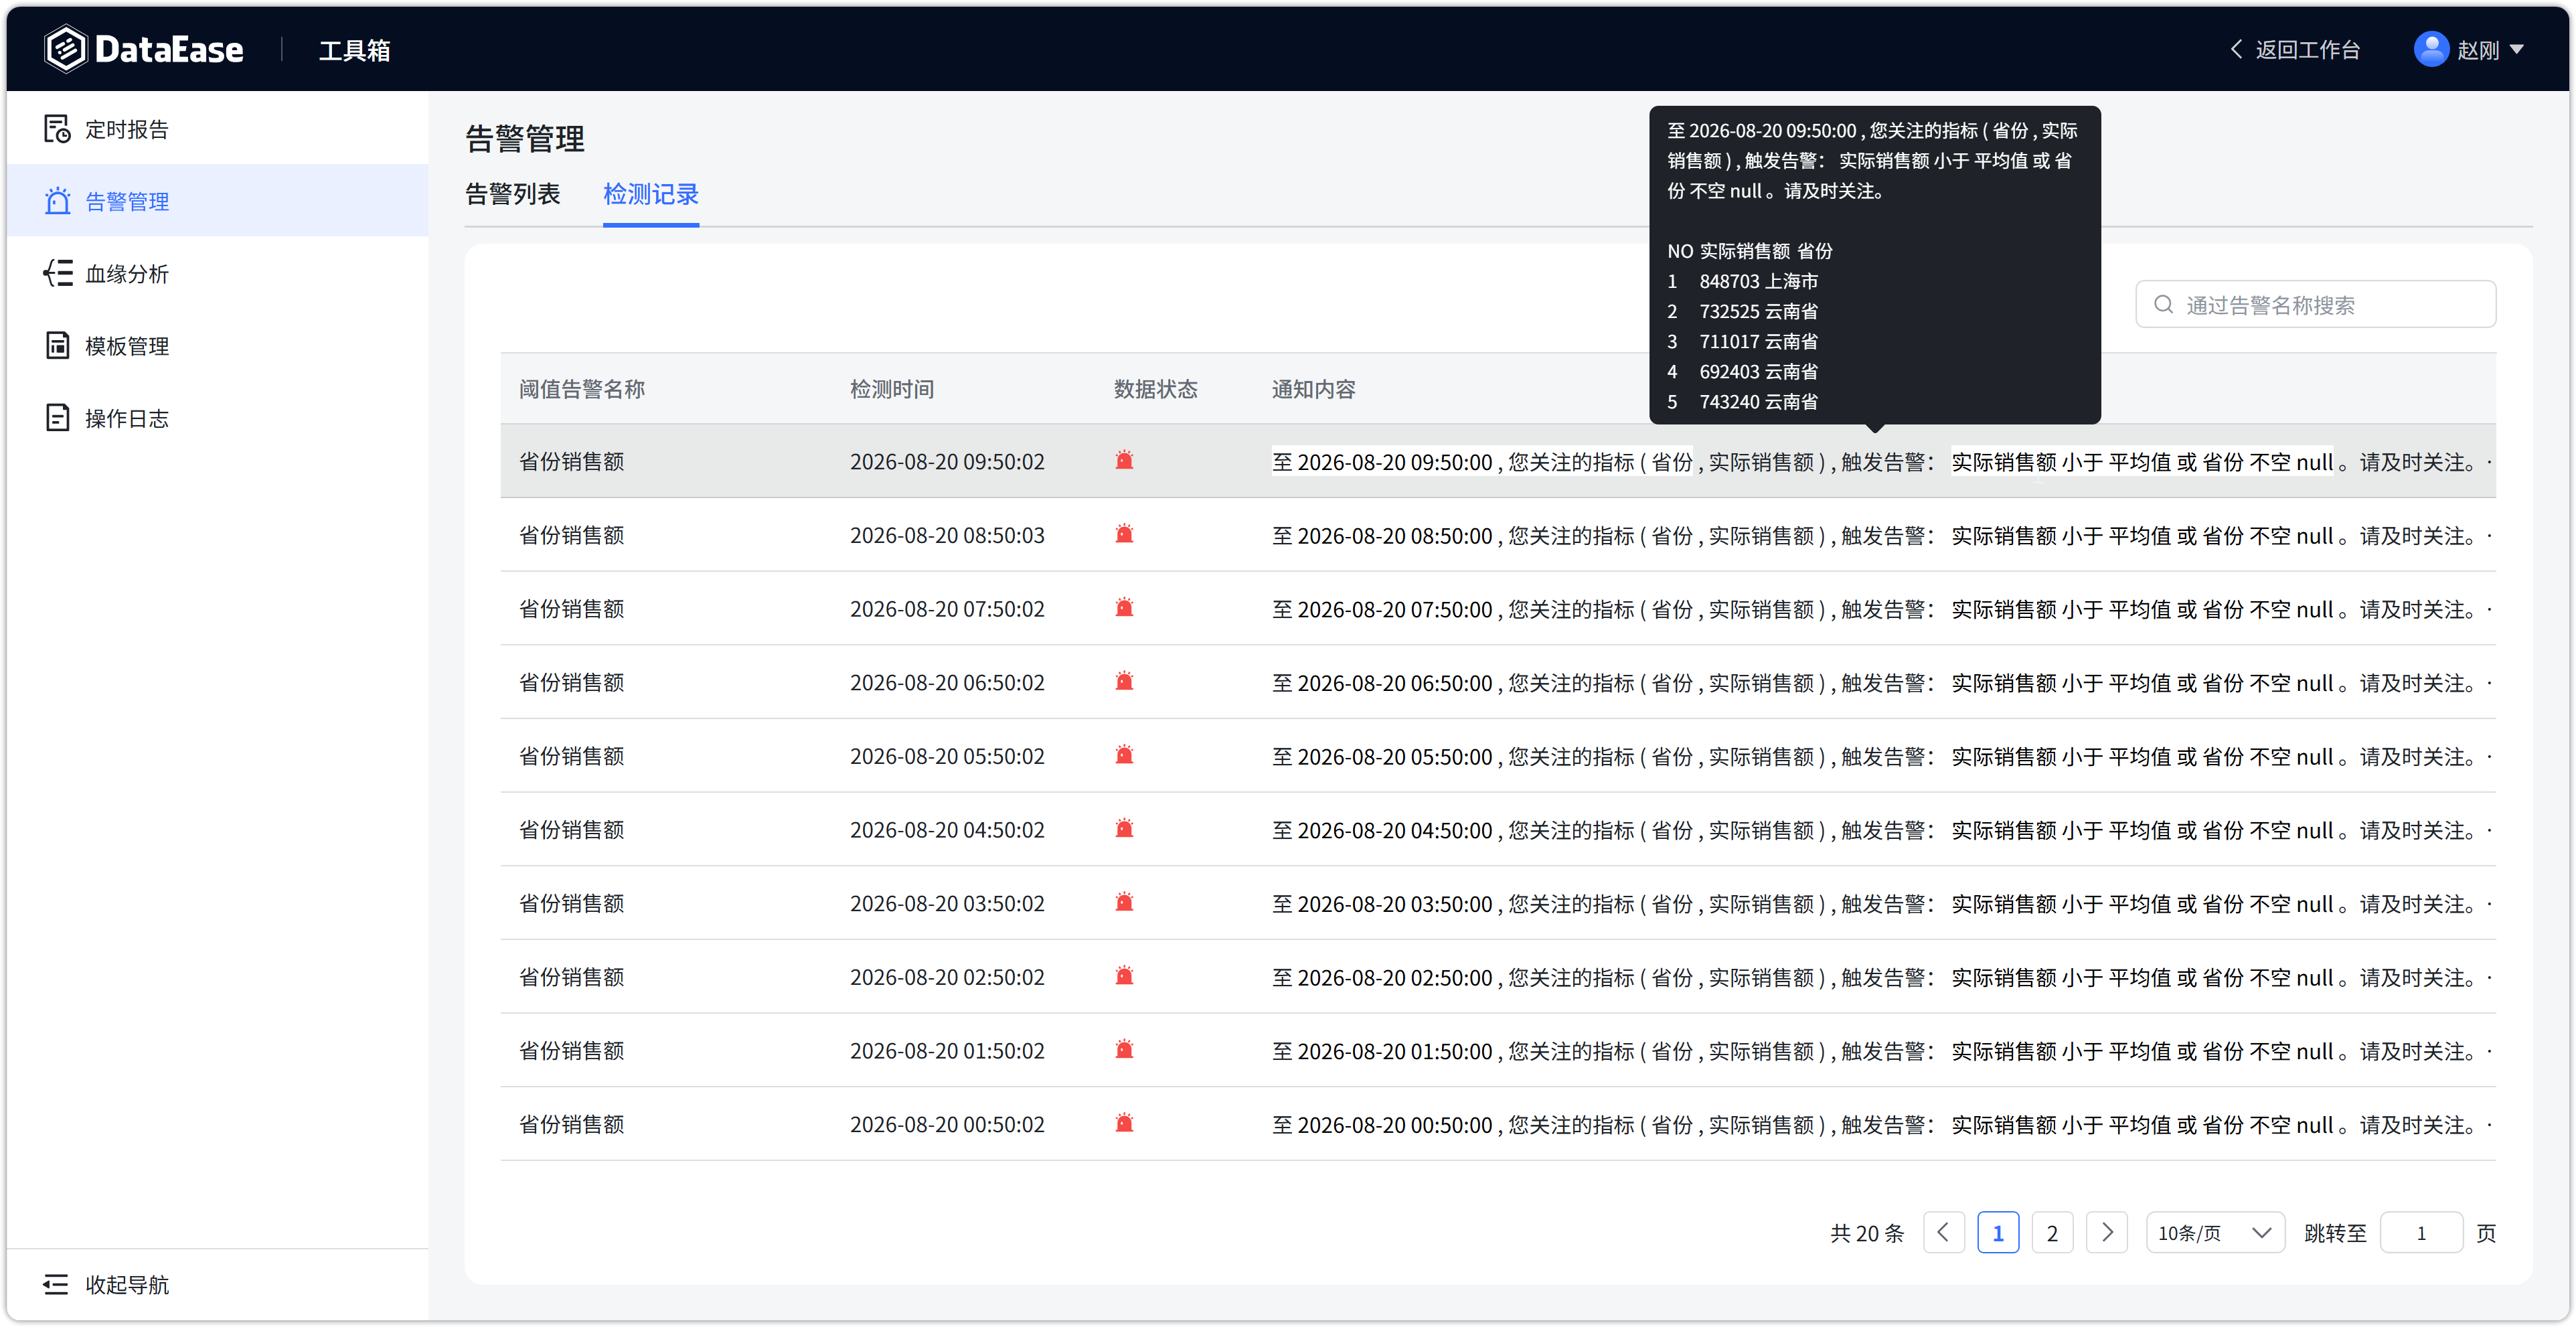
Task: Click the red alarm icon for 09:50:02 row
Action: click(x=1124, y=460)
